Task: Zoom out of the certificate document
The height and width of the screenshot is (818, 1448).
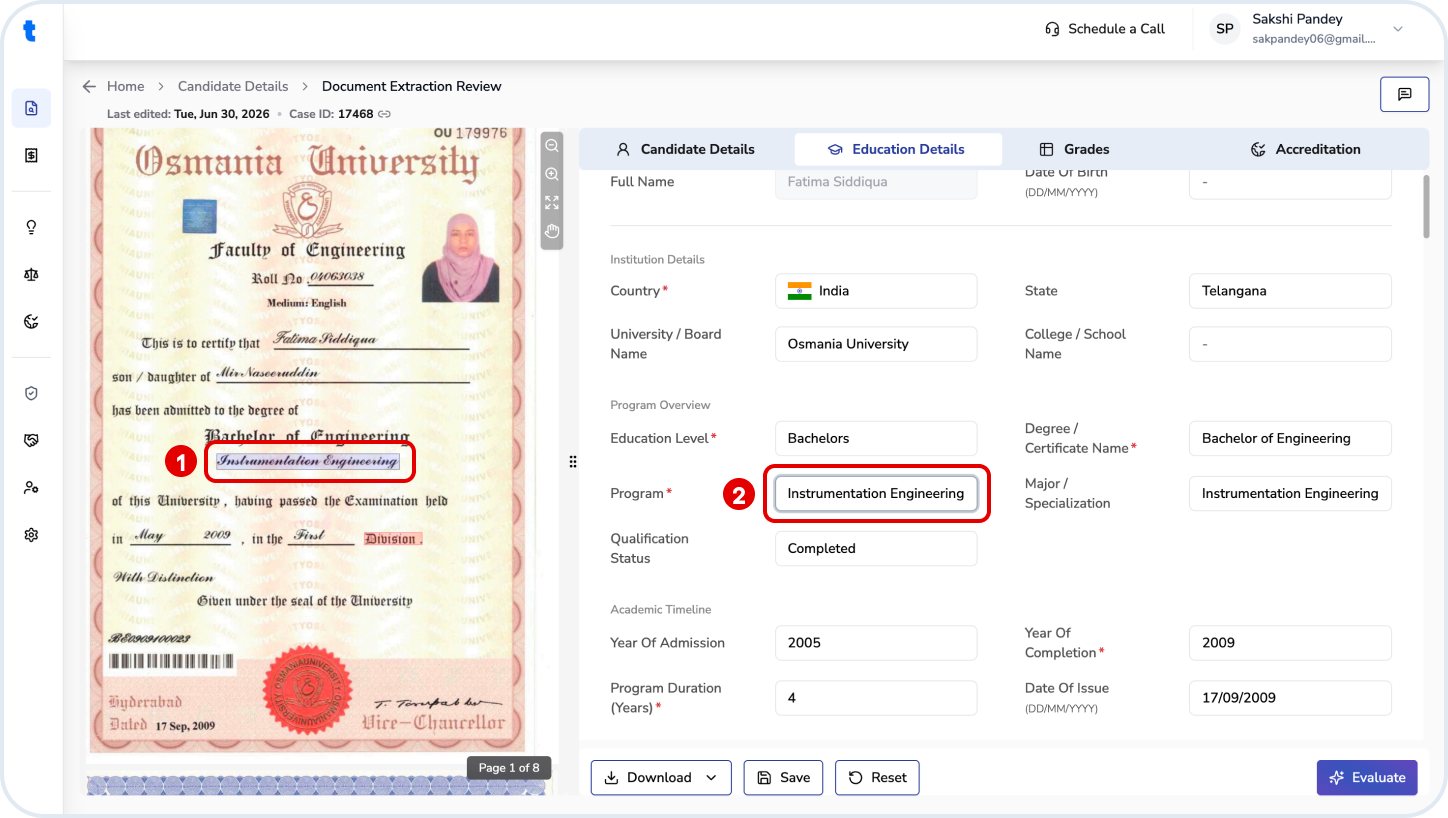Action: 552,145
